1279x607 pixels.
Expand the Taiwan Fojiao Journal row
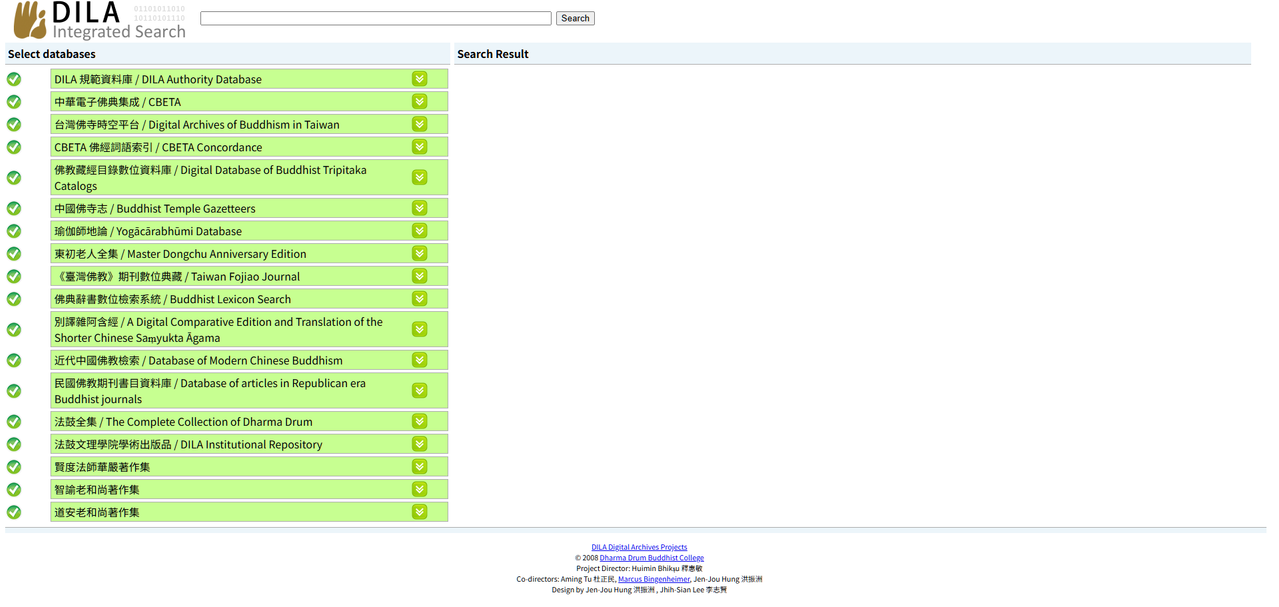point(420,276)
